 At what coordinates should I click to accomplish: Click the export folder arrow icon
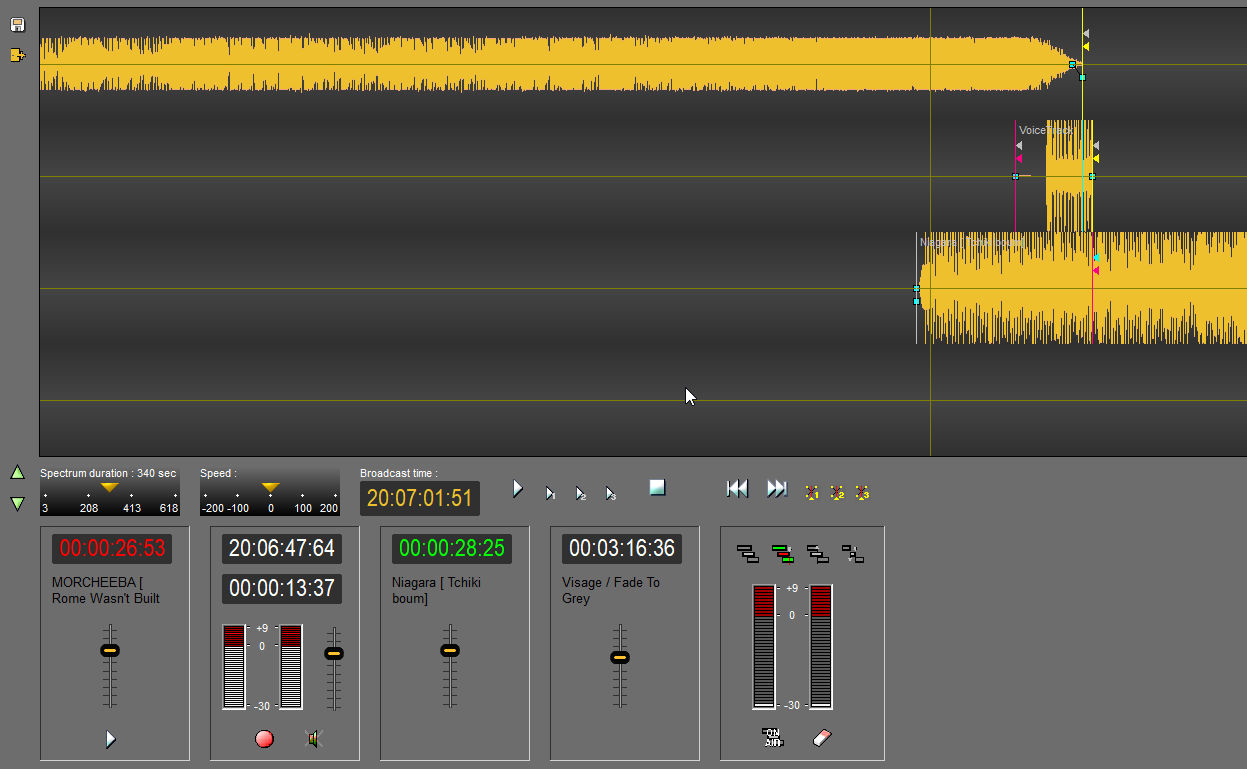coord(17,55)
